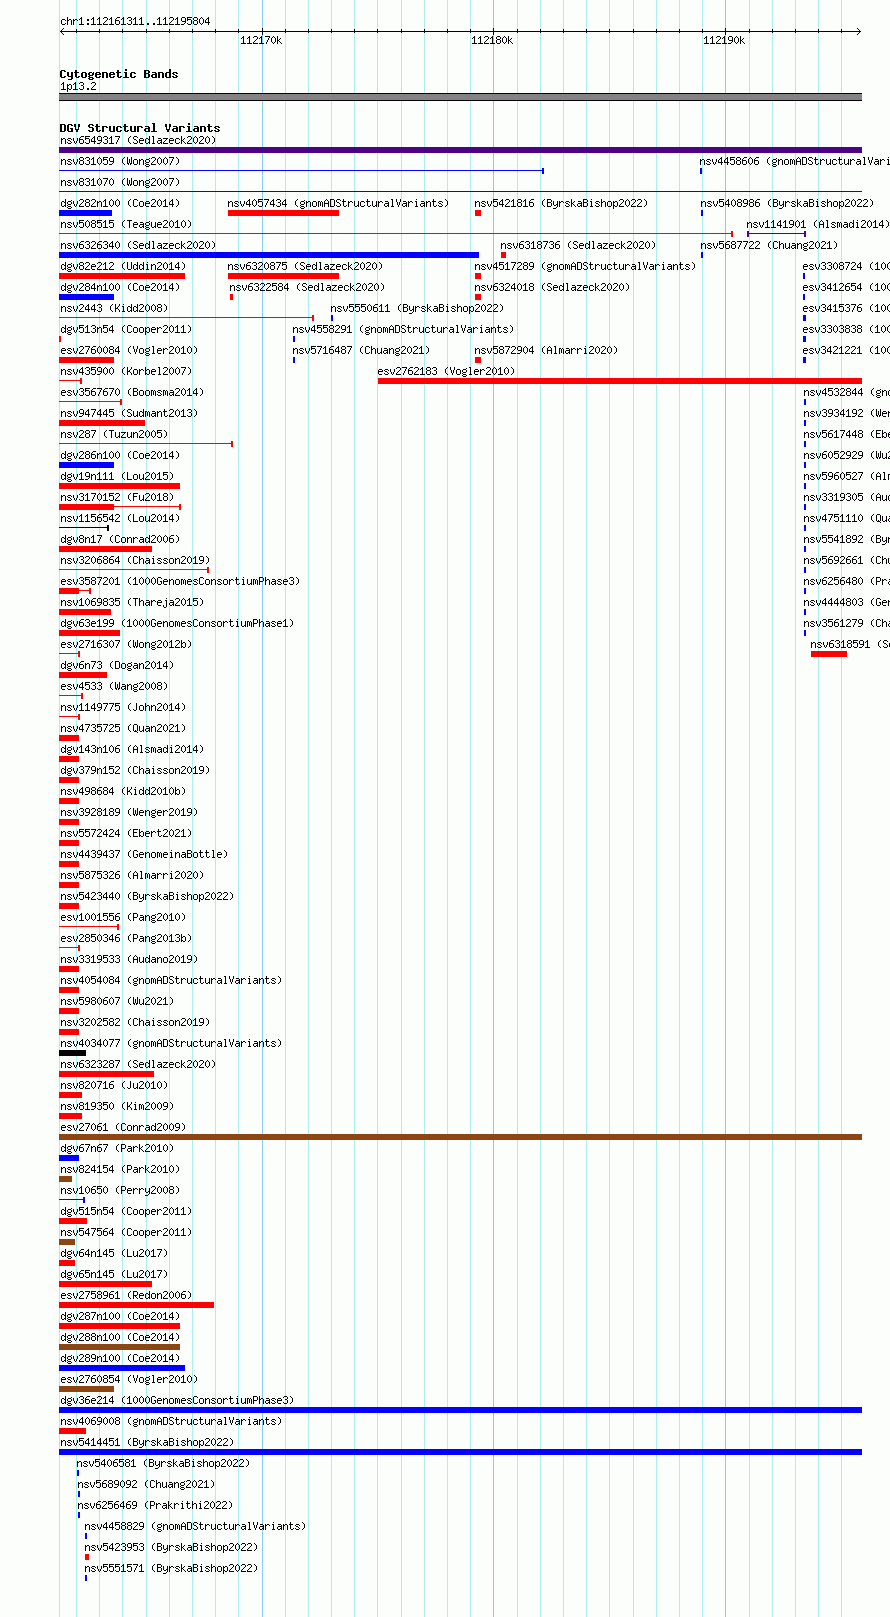
Task: Click the nsv6549317 (Sedlazeck2020) variant label
Action: 137,140
